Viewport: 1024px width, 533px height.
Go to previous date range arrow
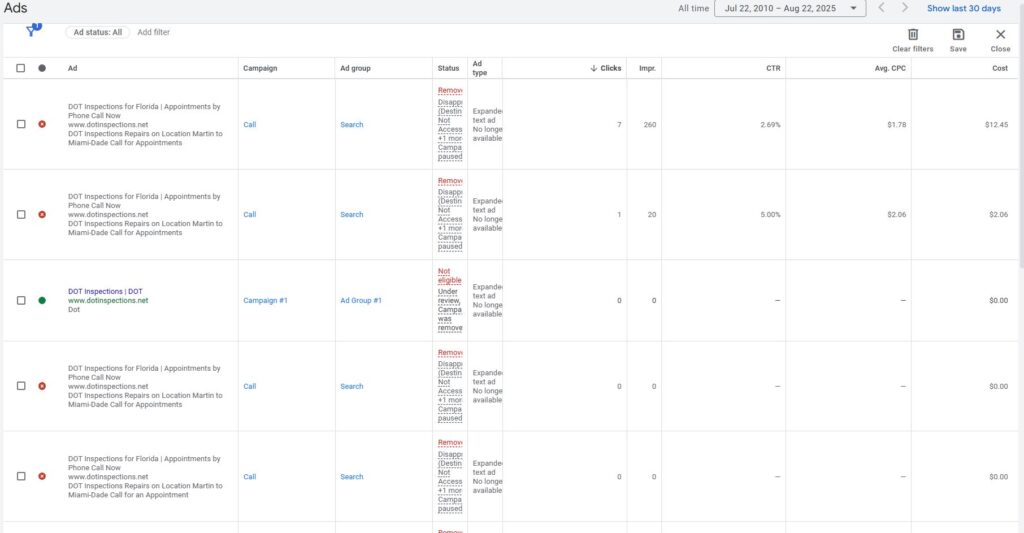click(x=881, y=8)
